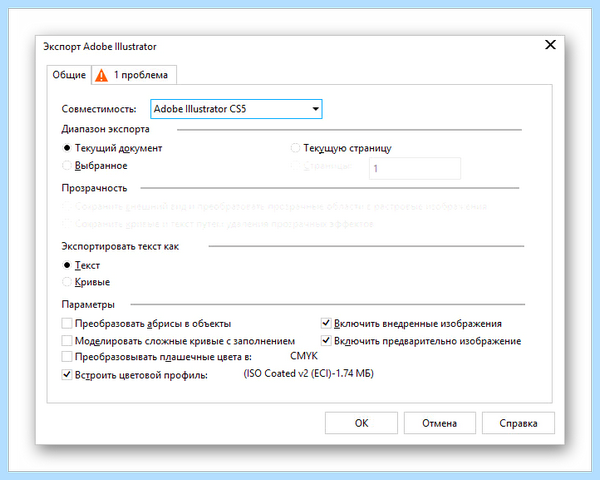This screenshot has height=480, width=600.
Task: Click the Adobe Illustrator CS5 compatibility value
Action: 200,109
